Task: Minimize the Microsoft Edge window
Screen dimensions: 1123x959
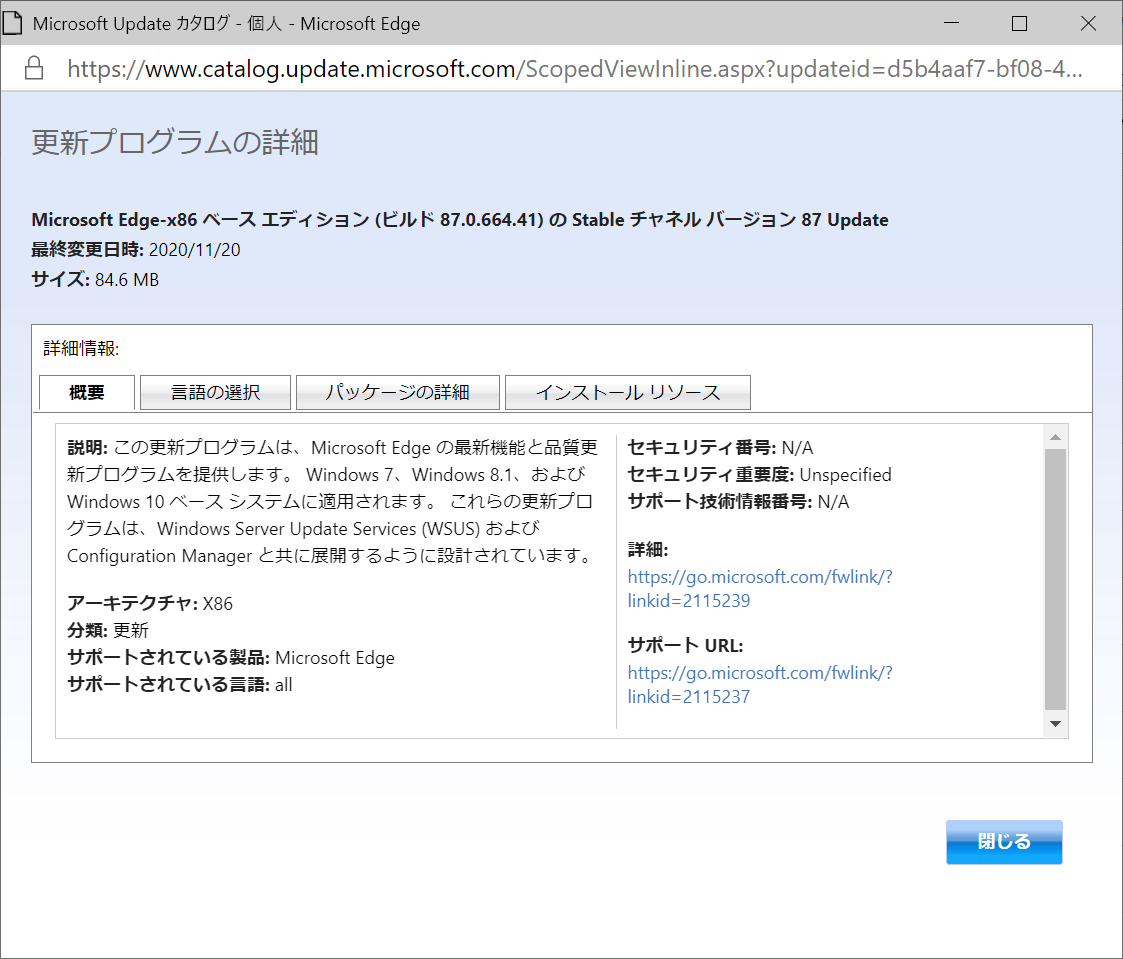Action: 951,23
